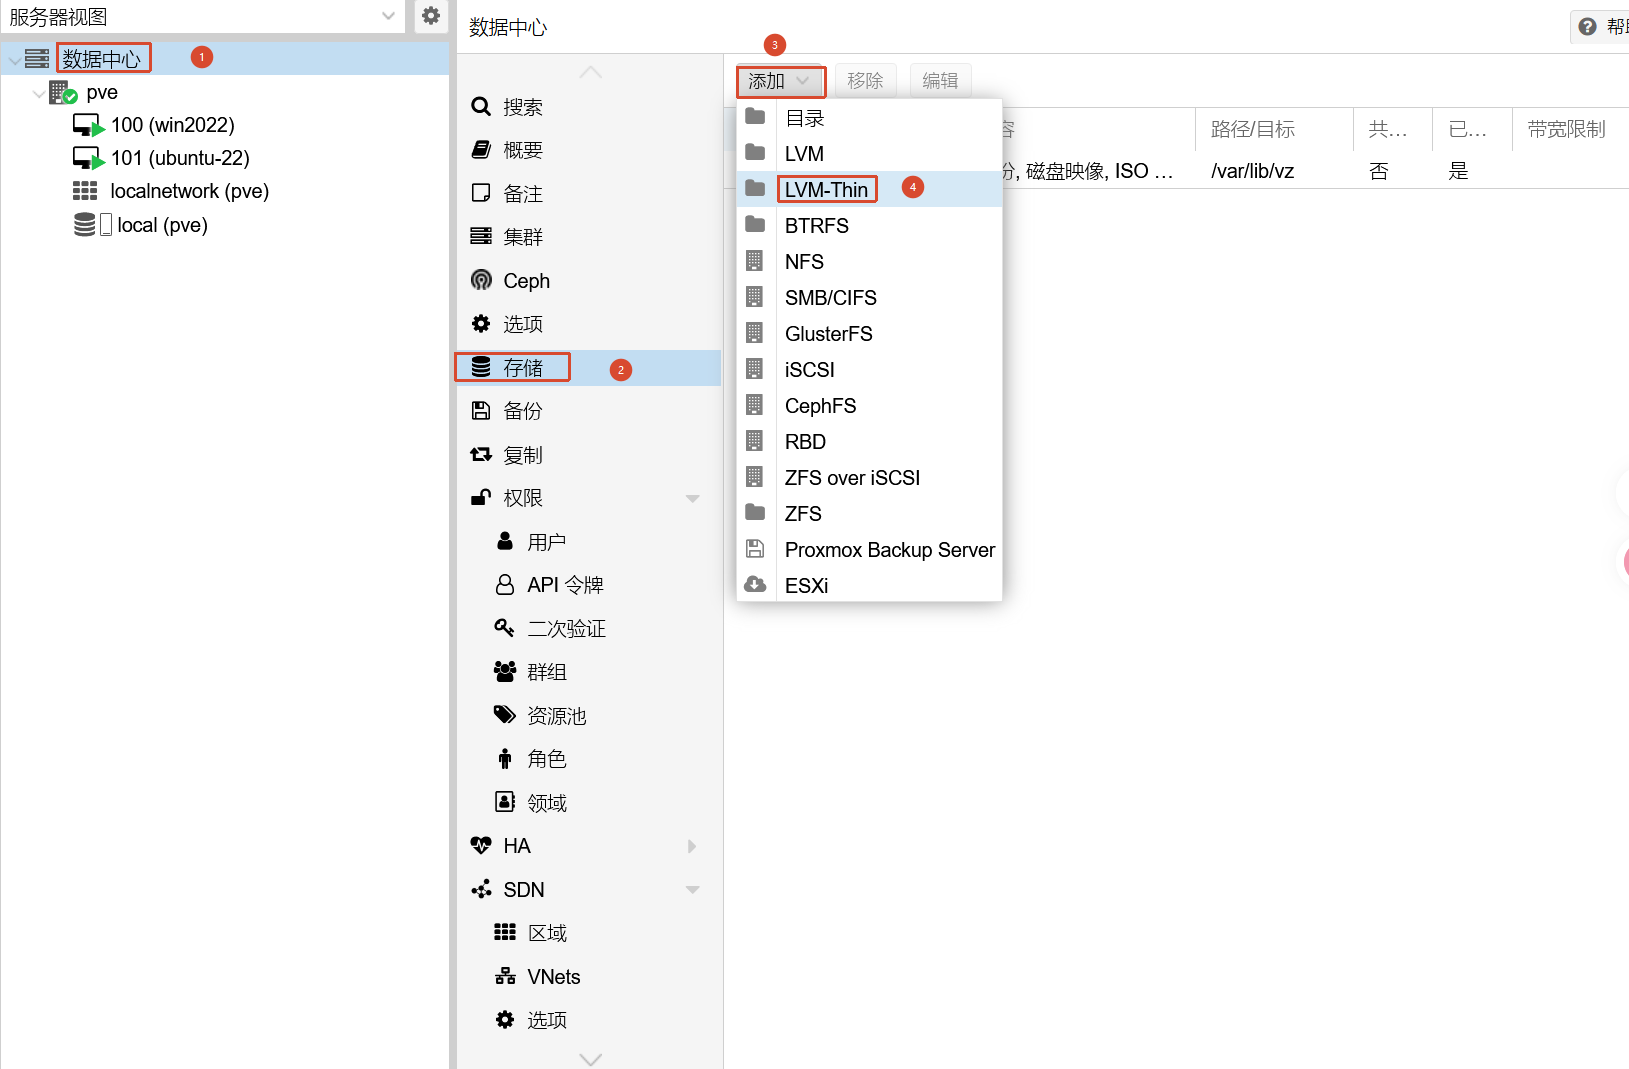Click the running VM icon for ubuntu-22
Screen dimensions: 1629x1069
point(88,159)
